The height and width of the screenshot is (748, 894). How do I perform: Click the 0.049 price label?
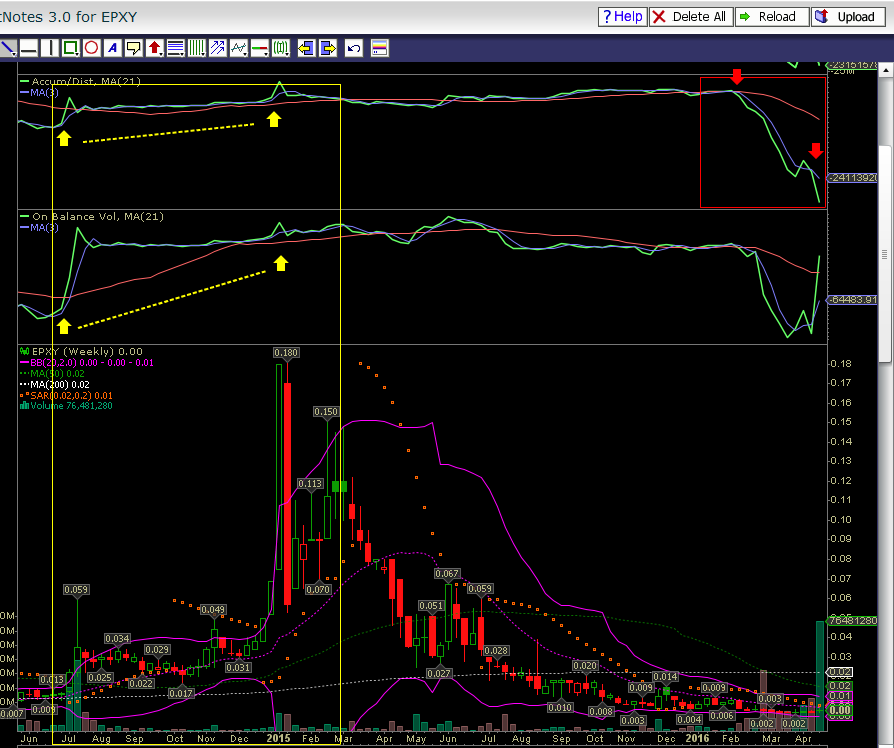213,610
